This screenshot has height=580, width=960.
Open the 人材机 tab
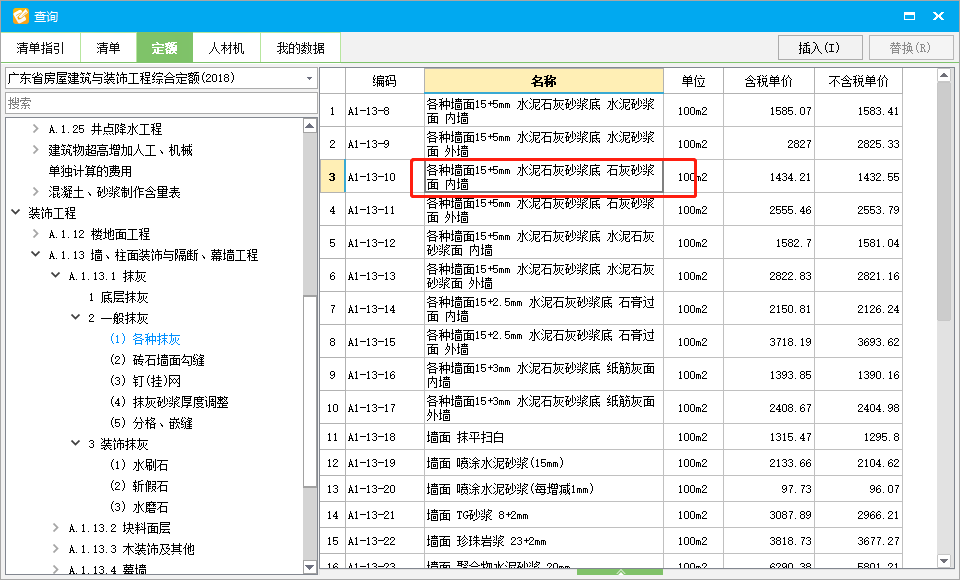coord(227,48)
